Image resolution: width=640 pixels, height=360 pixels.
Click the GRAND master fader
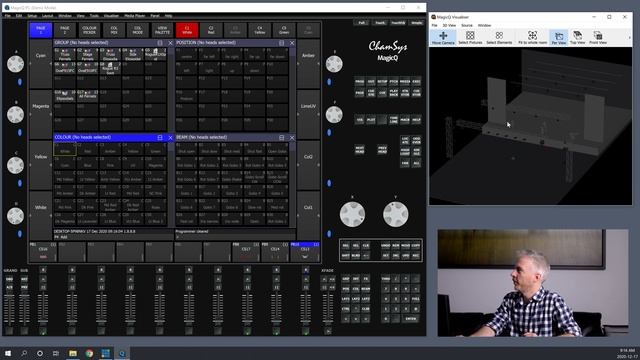[x=9, y=310]
